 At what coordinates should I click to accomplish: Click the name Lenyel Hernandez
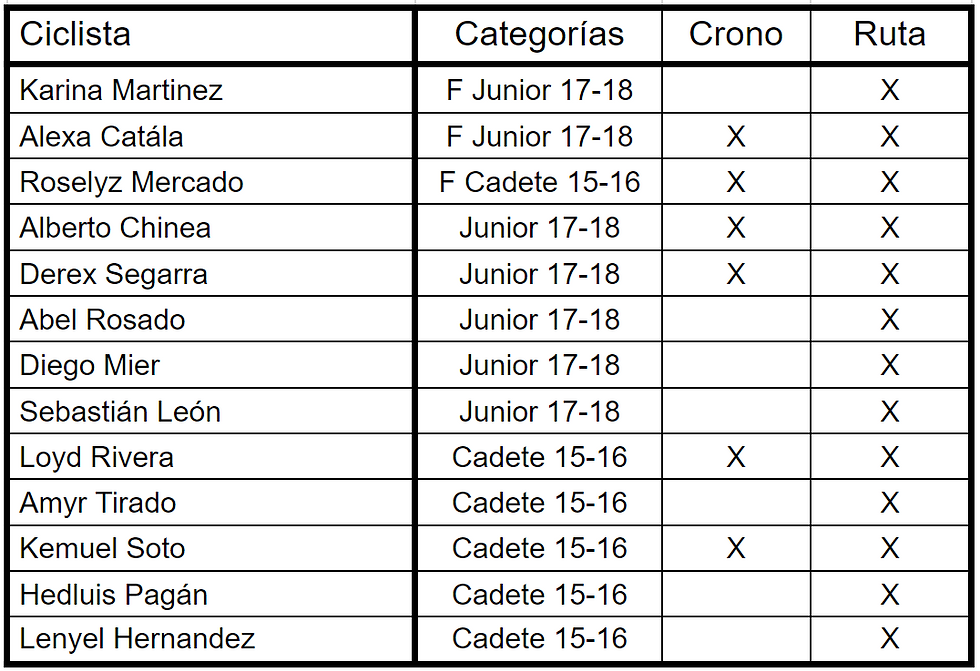click(x=137, y=639)
